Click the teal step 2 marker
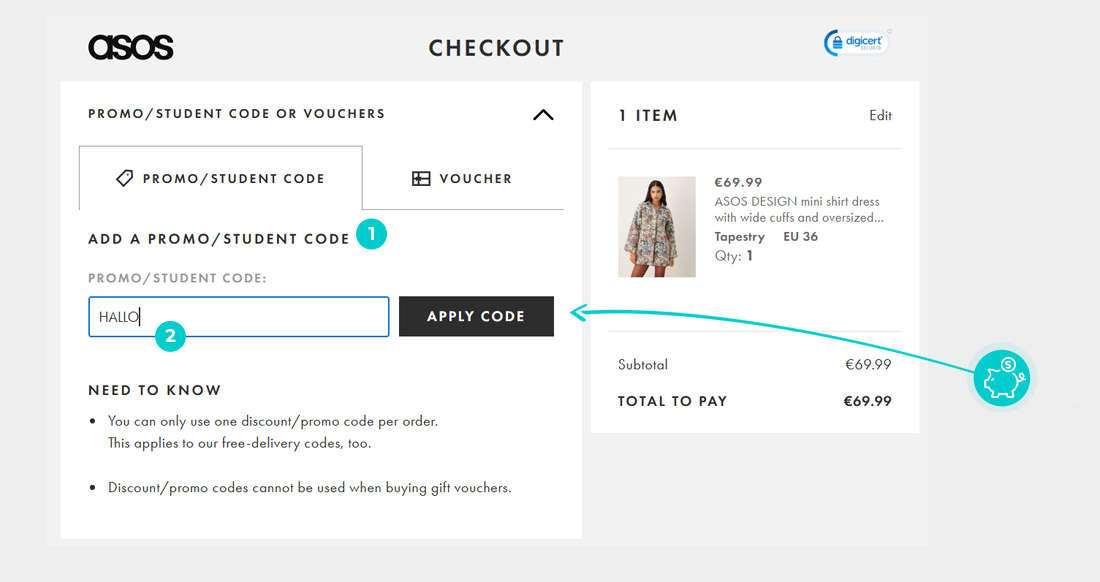This screenshot has height=582, width=1100. coord(170,336)
